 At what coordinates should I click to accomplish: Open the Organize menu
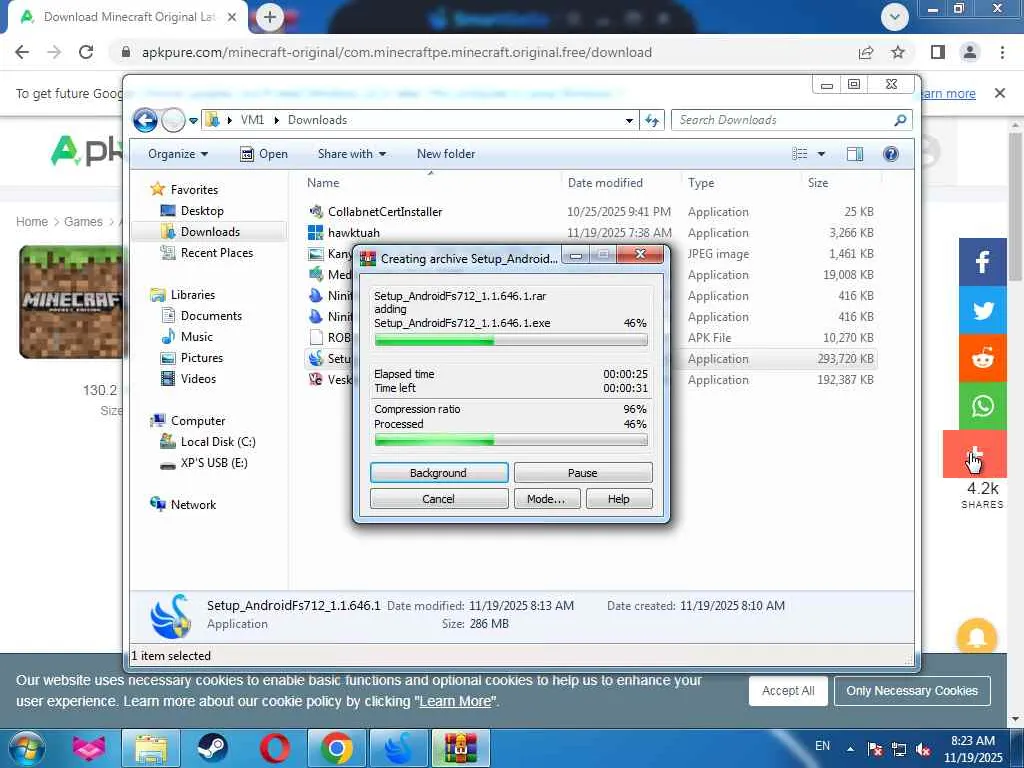[x=178, y=154]
